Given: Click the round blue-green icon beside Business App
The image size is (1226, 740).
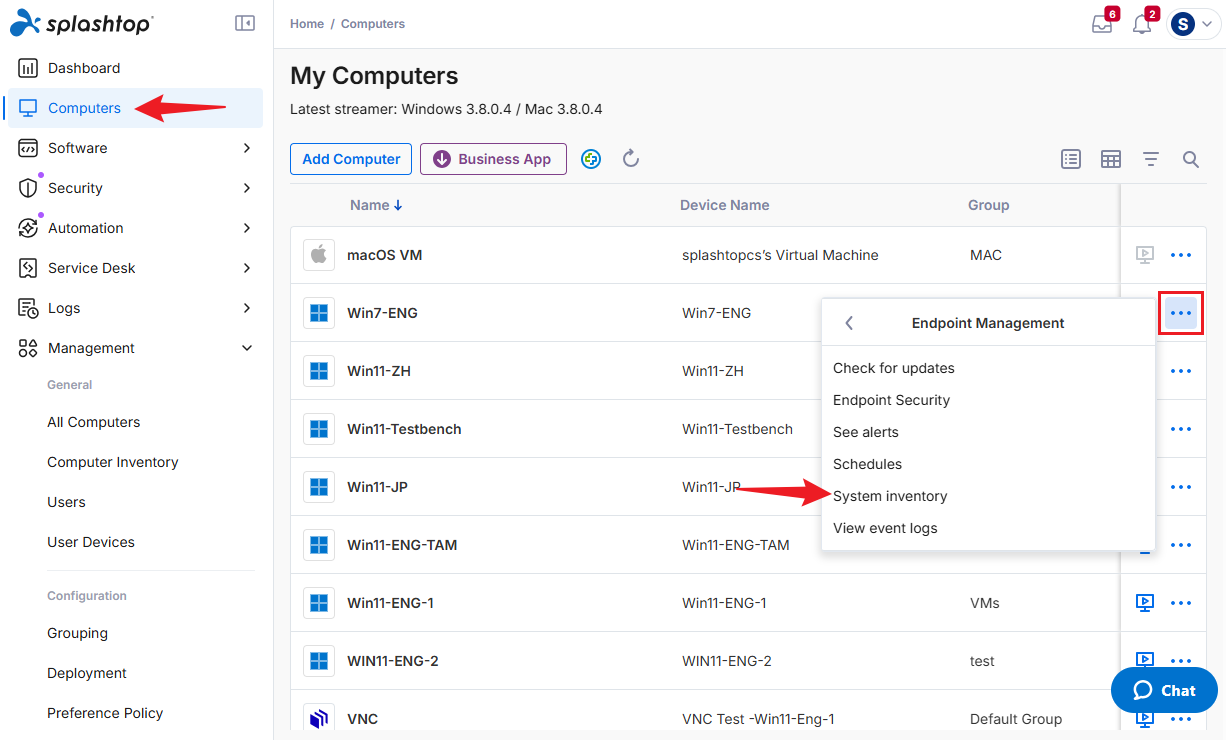Looking at the screenshot, I should (x=591, y=159).
